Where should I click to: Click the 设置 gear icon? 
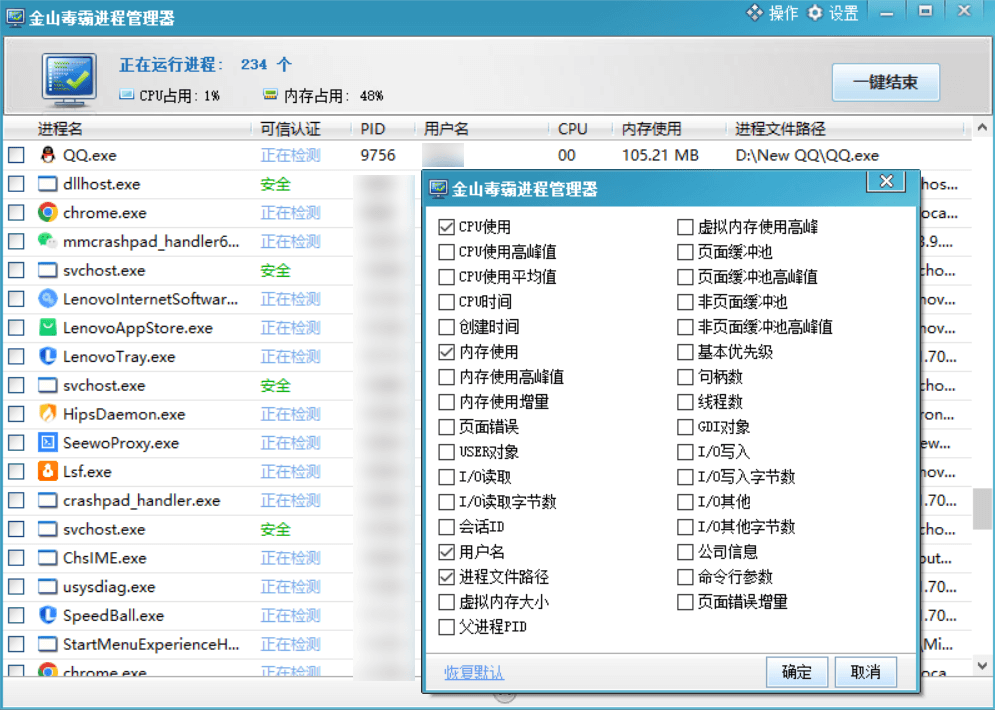pos(815,13)
